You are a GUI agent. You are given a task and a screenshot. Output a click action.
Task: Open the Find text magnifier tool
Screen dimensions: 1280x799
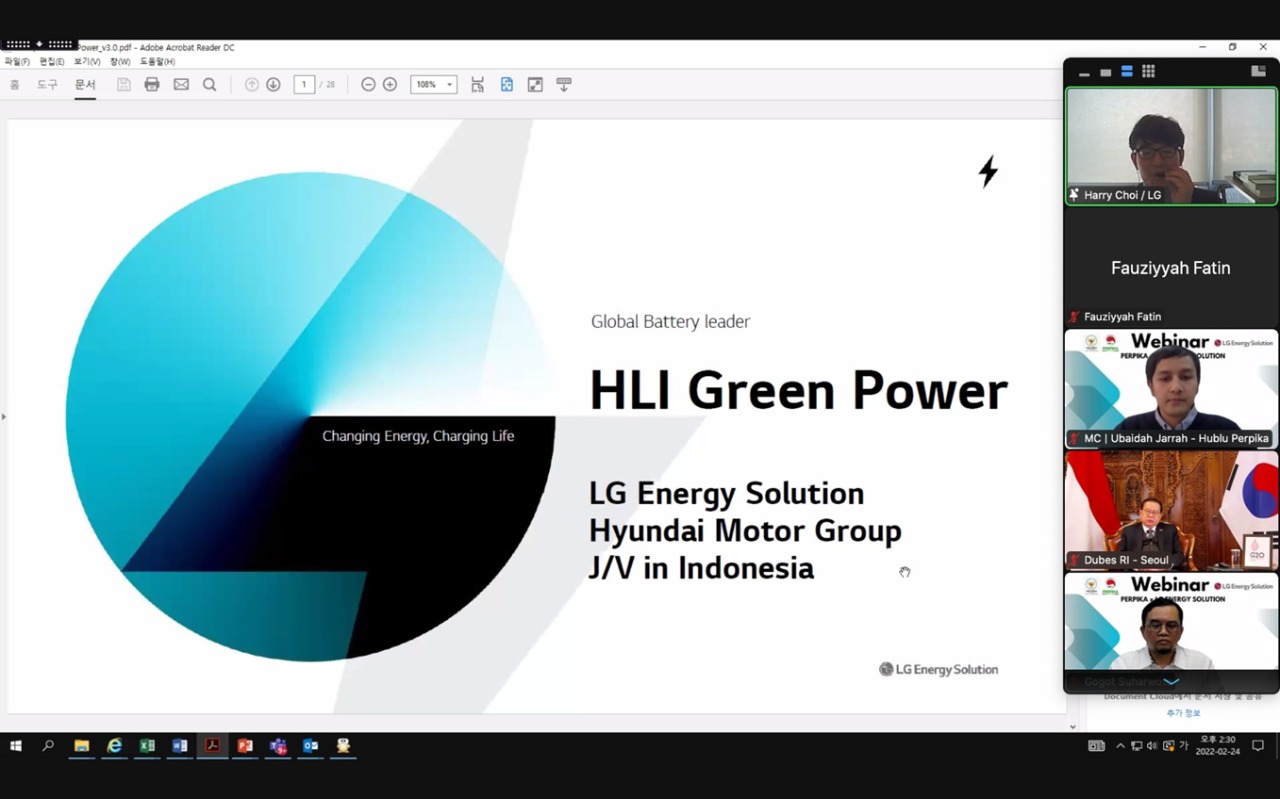tap(210, 85)
